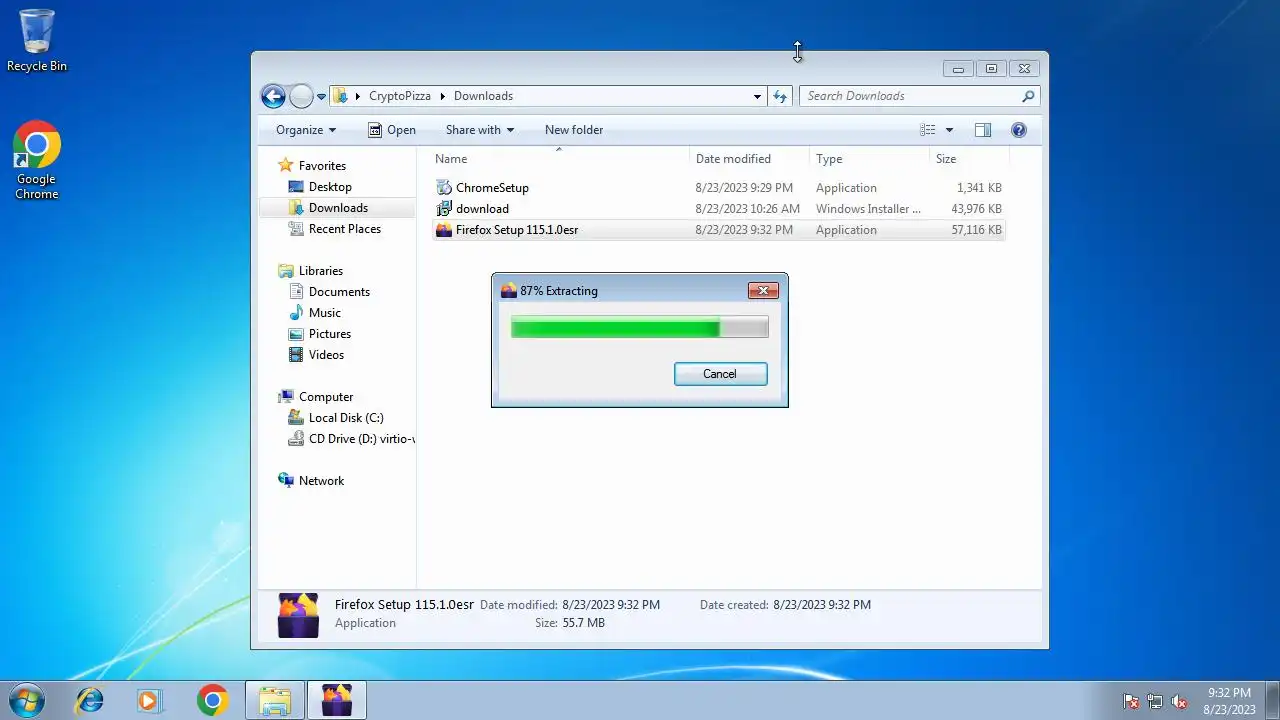Viewport: 1280px width, 720px height.
Task: Open Windows Media Player from the taskbar
Action: [x=149, y=700]
